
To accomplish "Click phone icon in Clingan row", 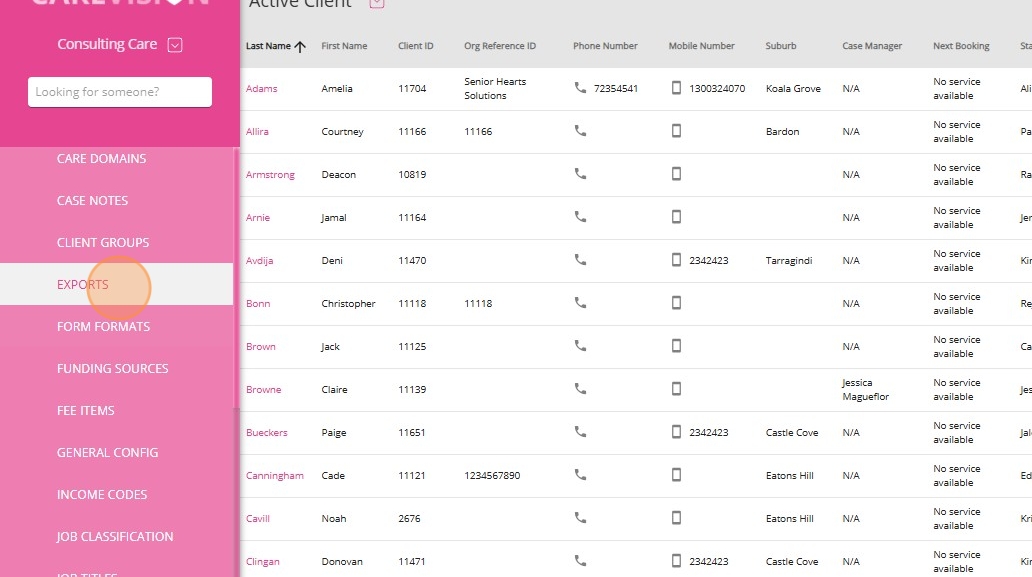I will (x=580, y=561).
